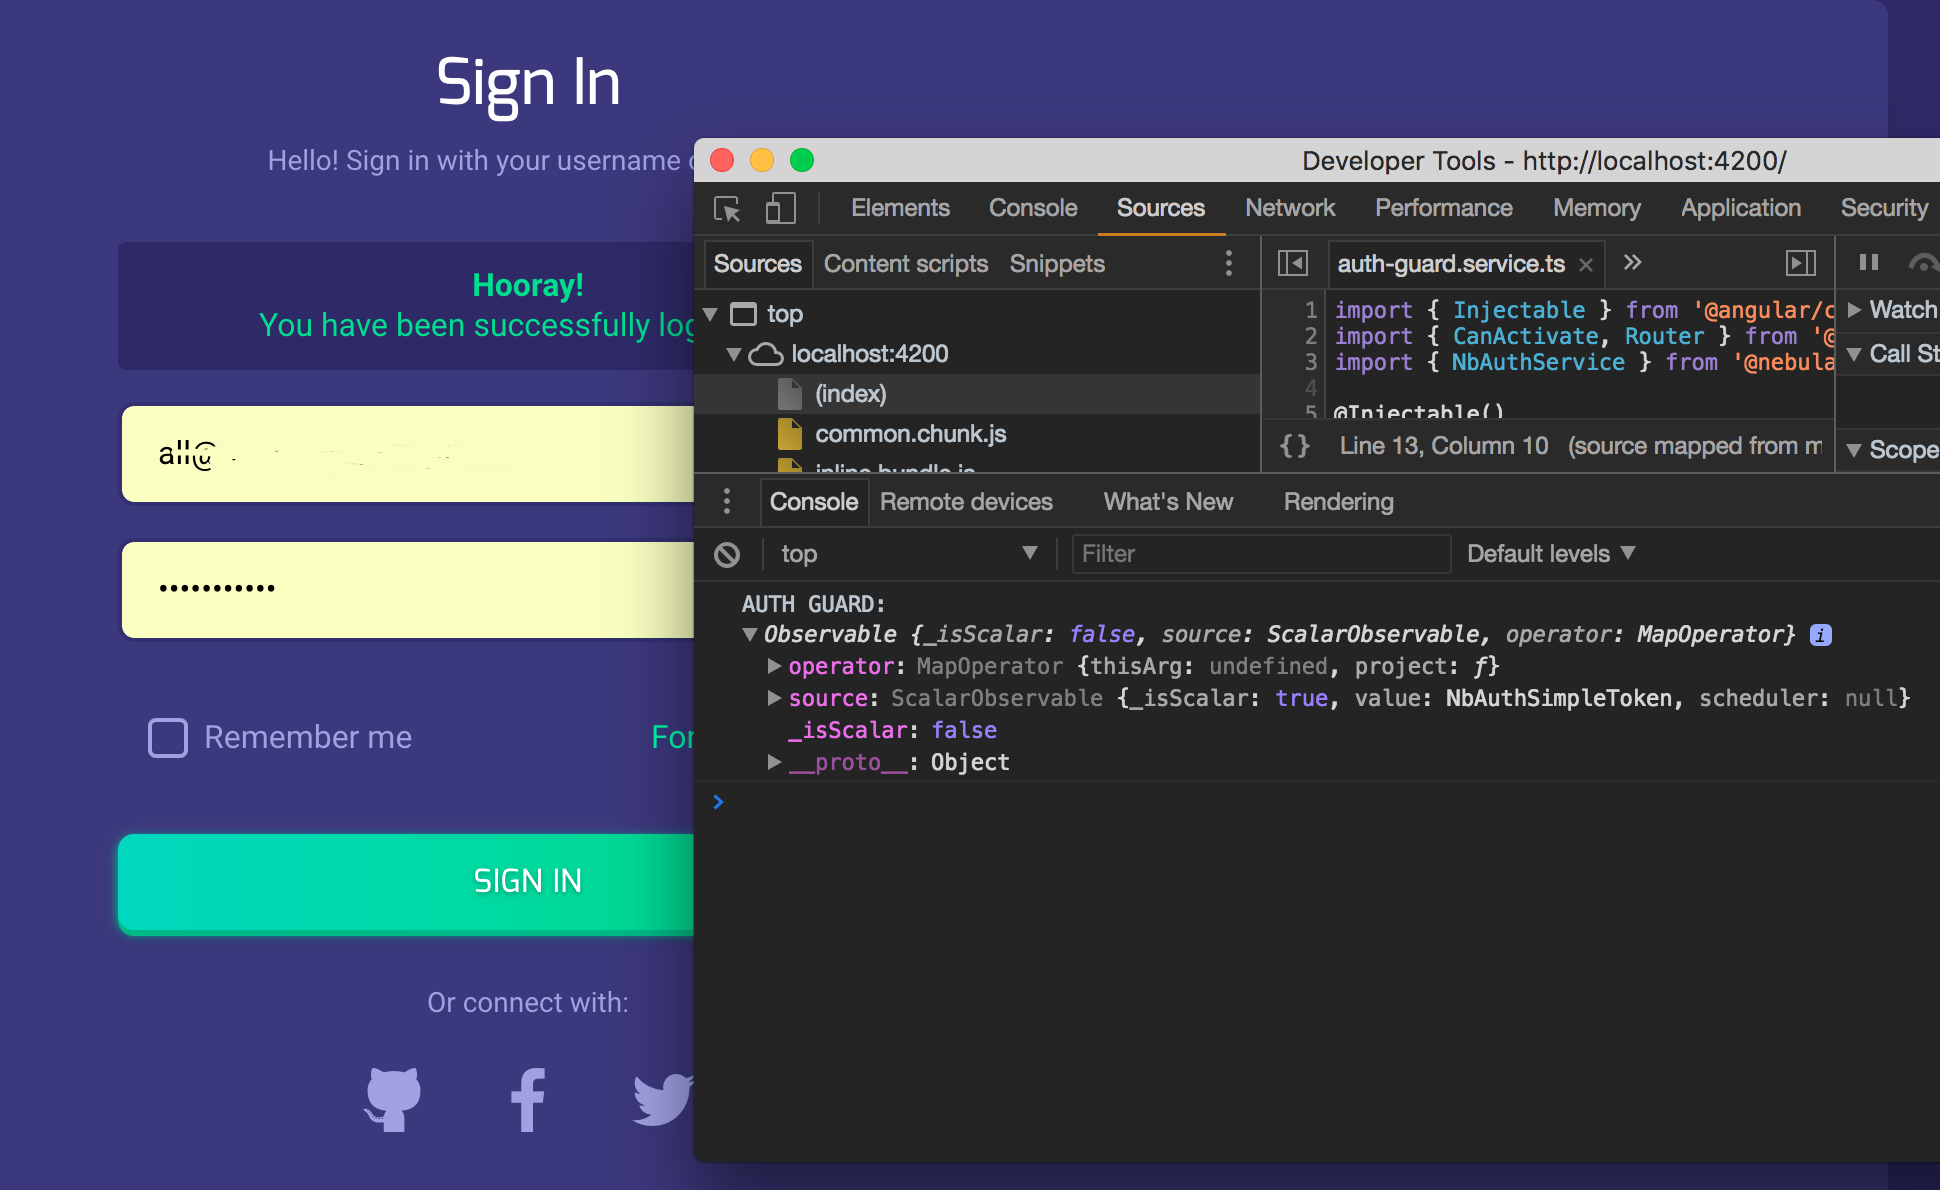Click the console Filter input field

point(1261,554)
